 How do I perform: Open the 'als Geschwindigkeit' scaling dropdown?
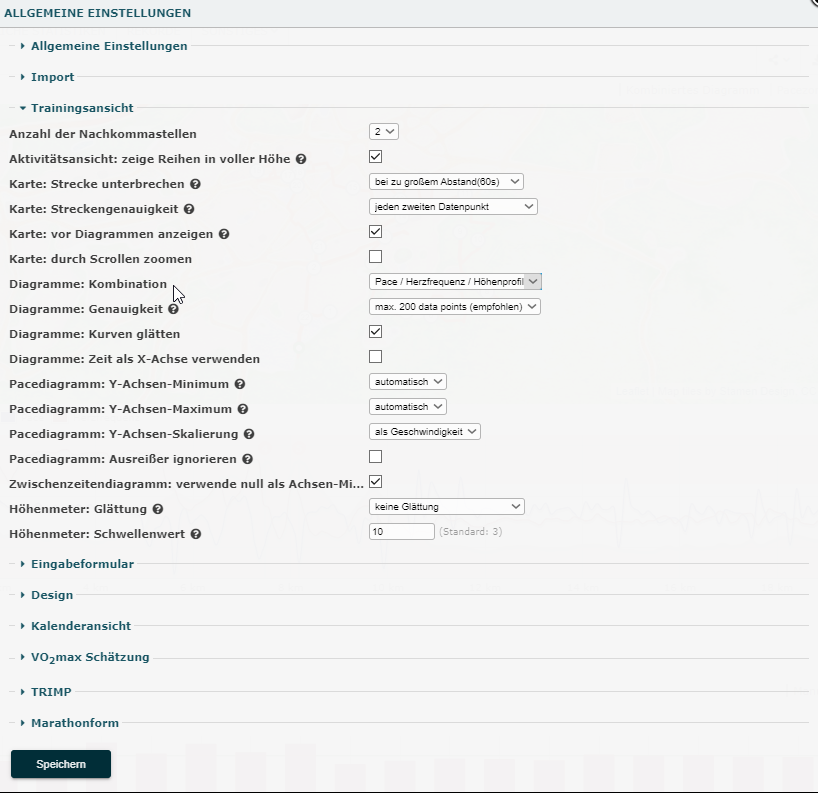(425, 432)
